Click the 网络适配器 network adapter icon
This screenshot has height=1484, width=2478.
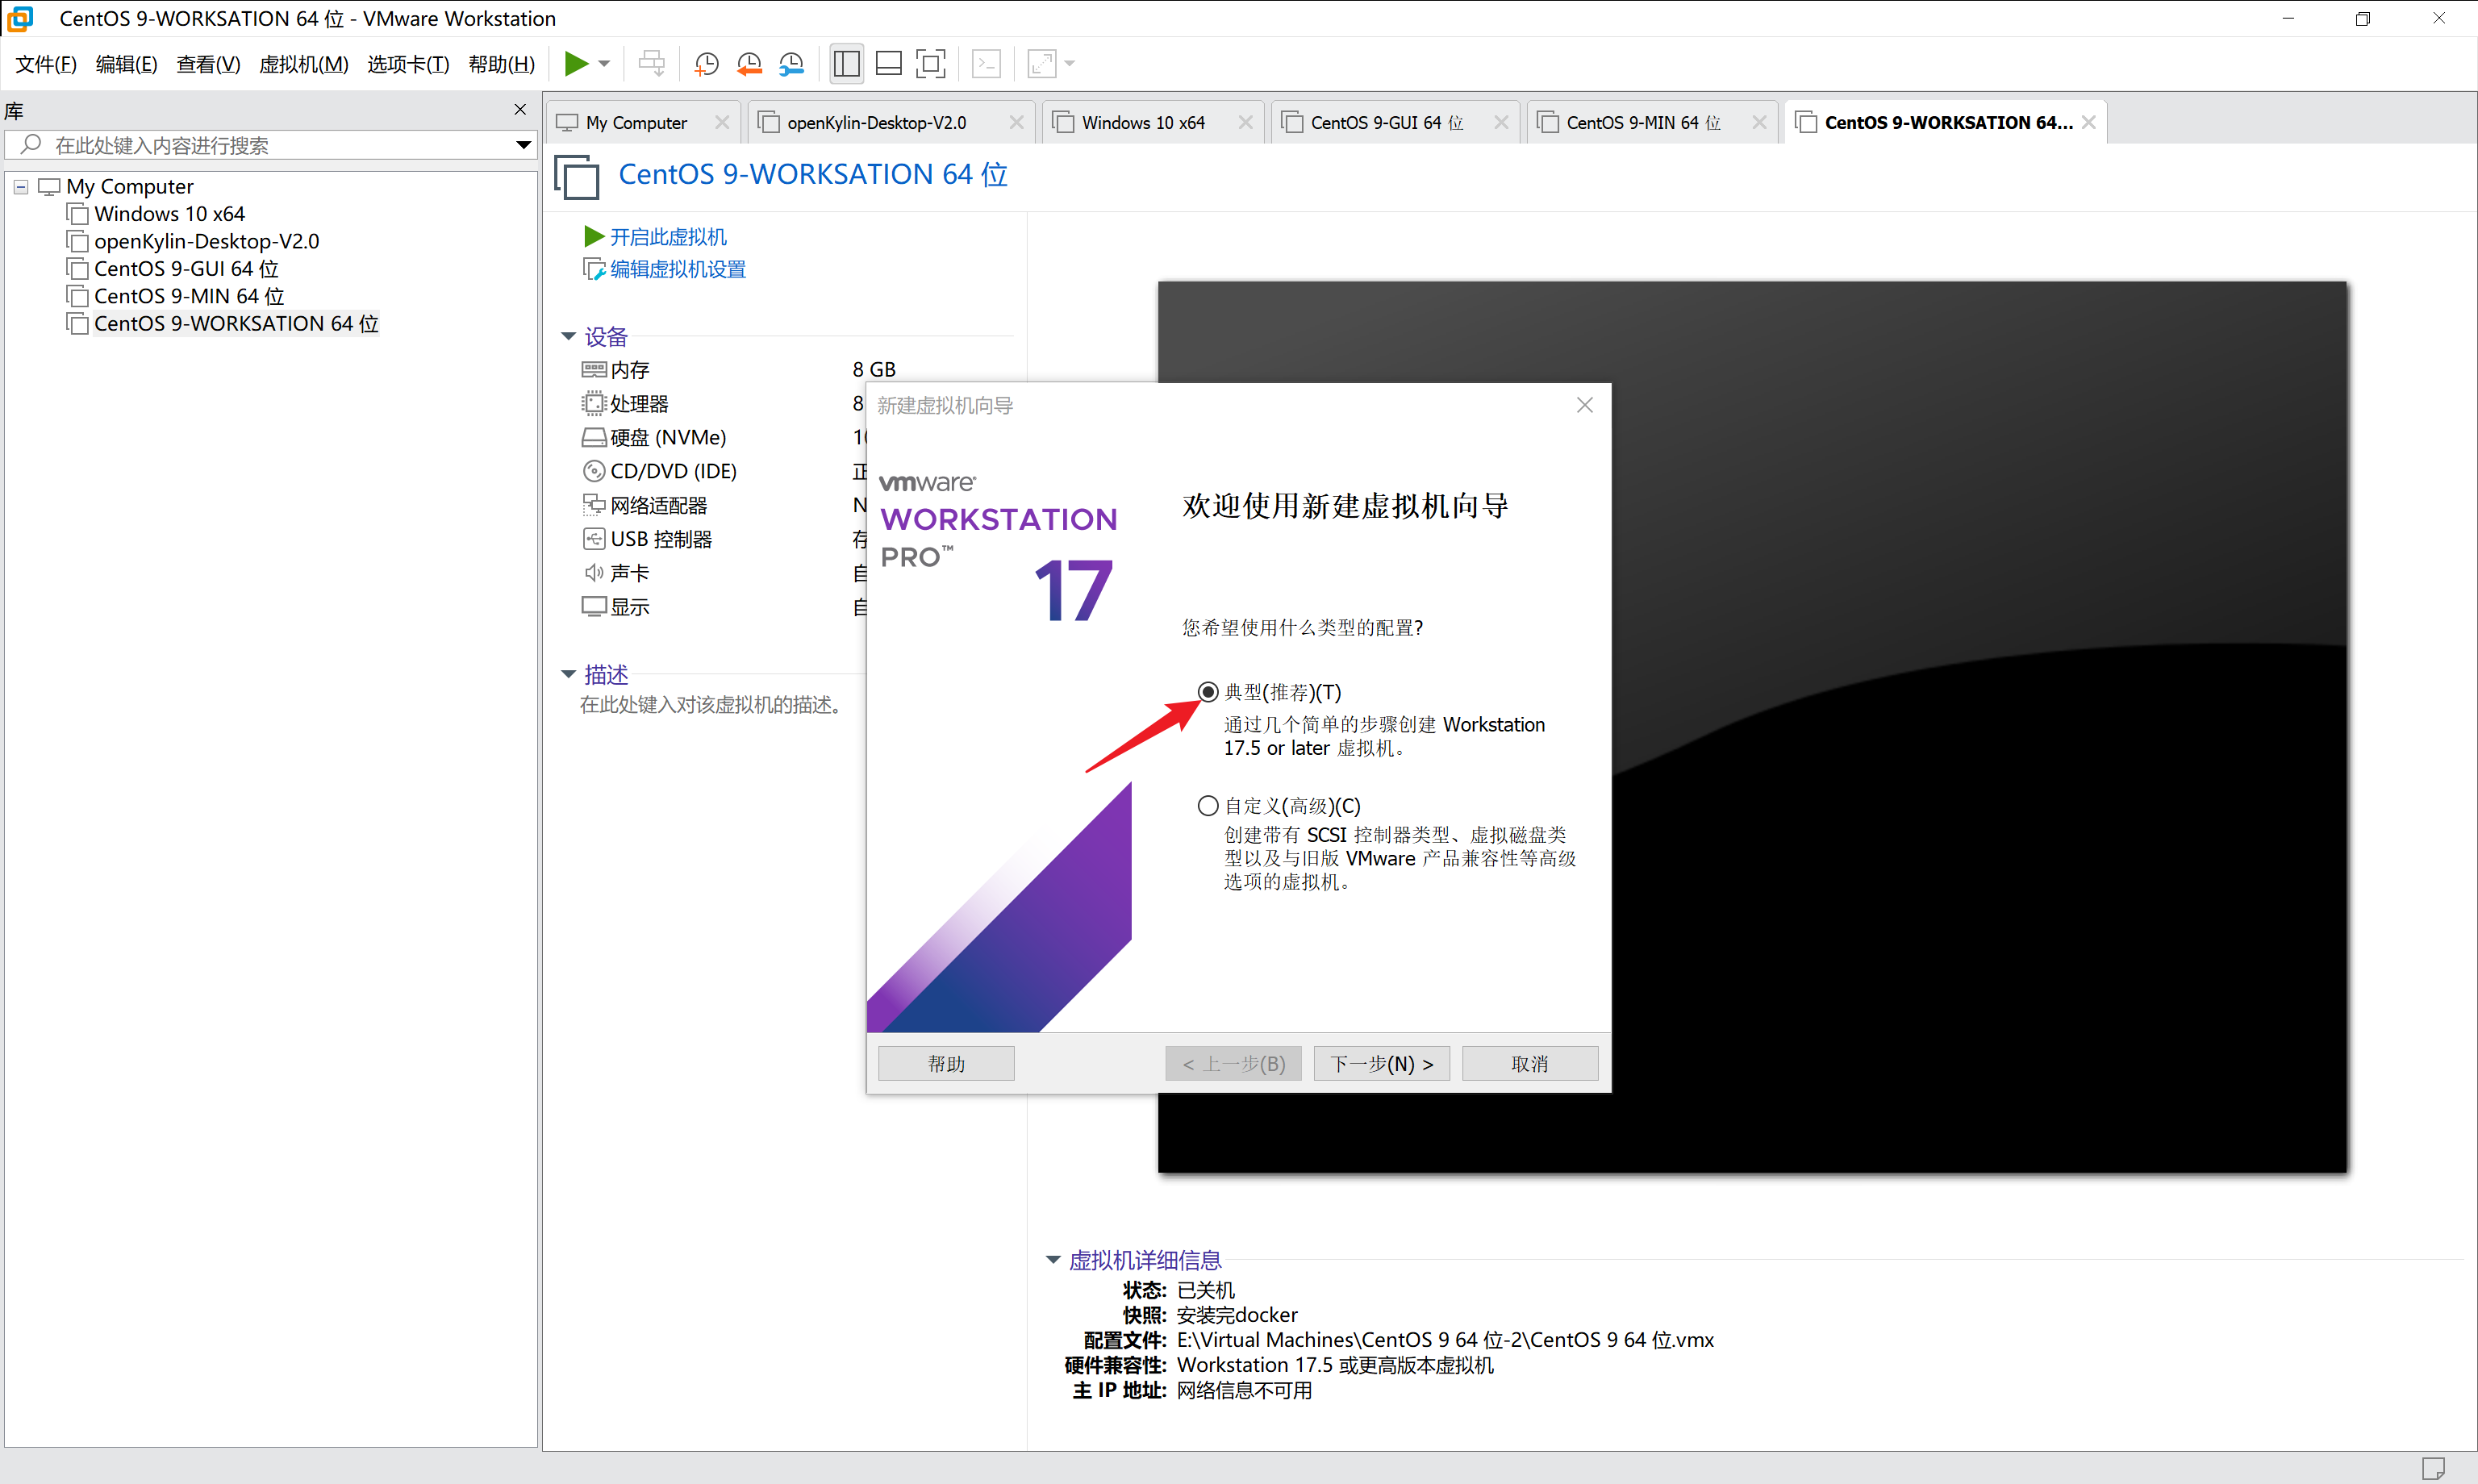[x=594, y=505]
